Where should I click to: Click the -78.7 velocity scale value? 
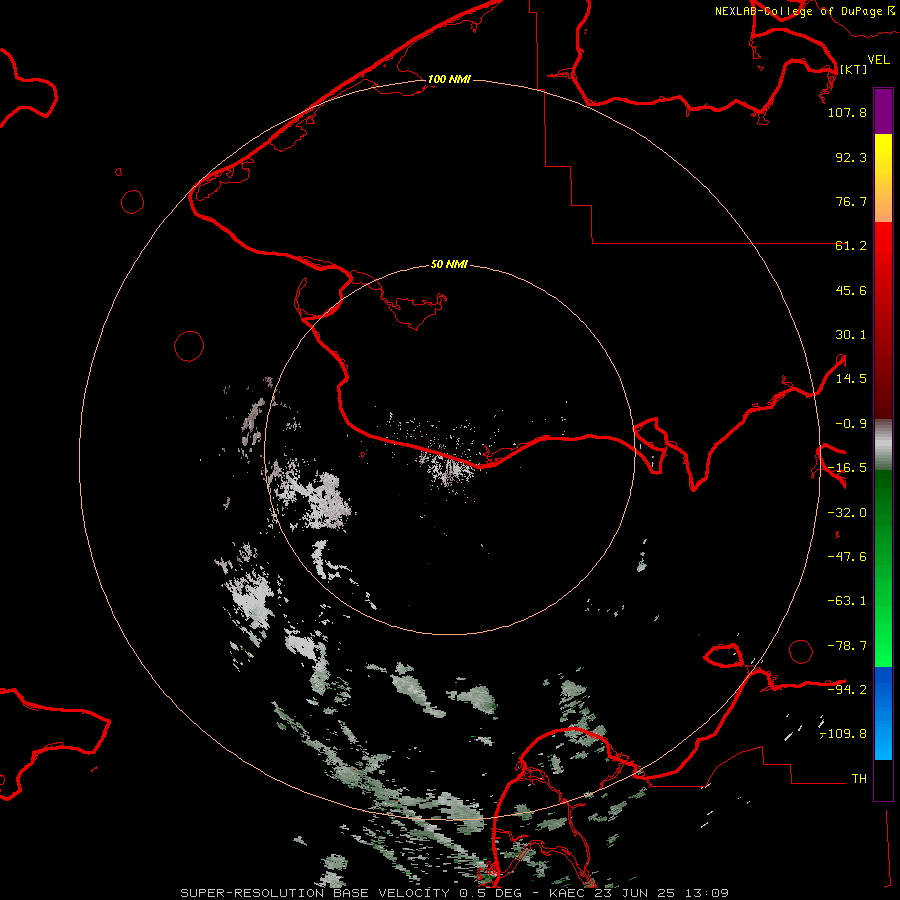pos(847,646)
